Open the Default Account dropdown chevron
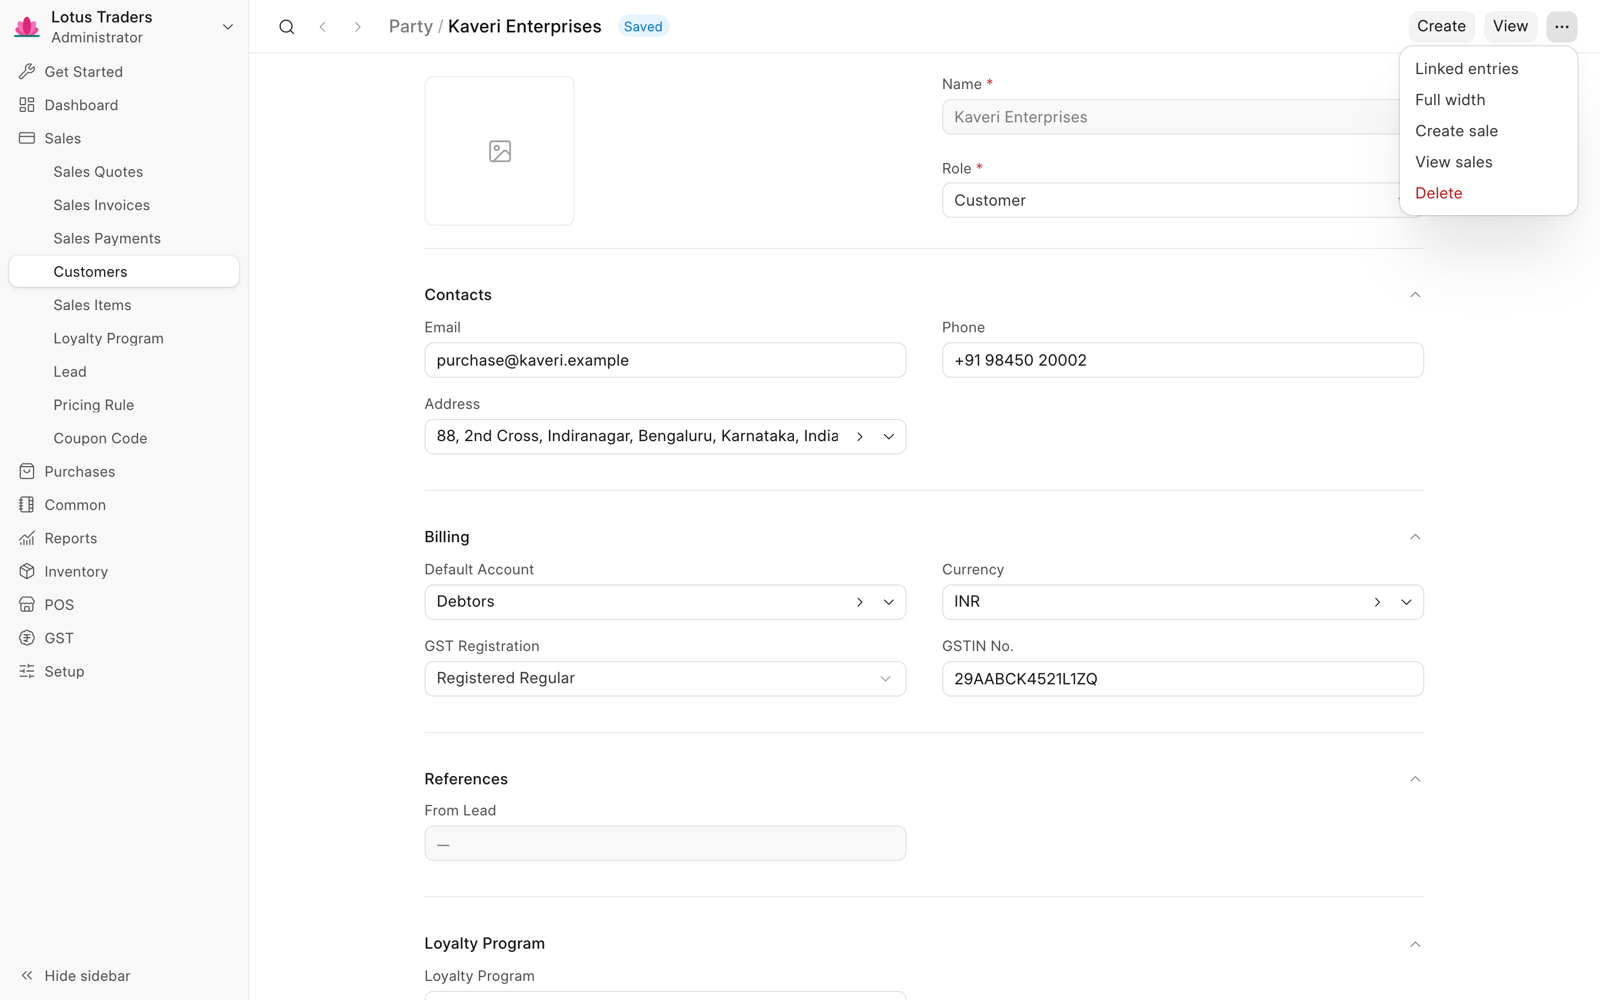 [x=889, y=602]
